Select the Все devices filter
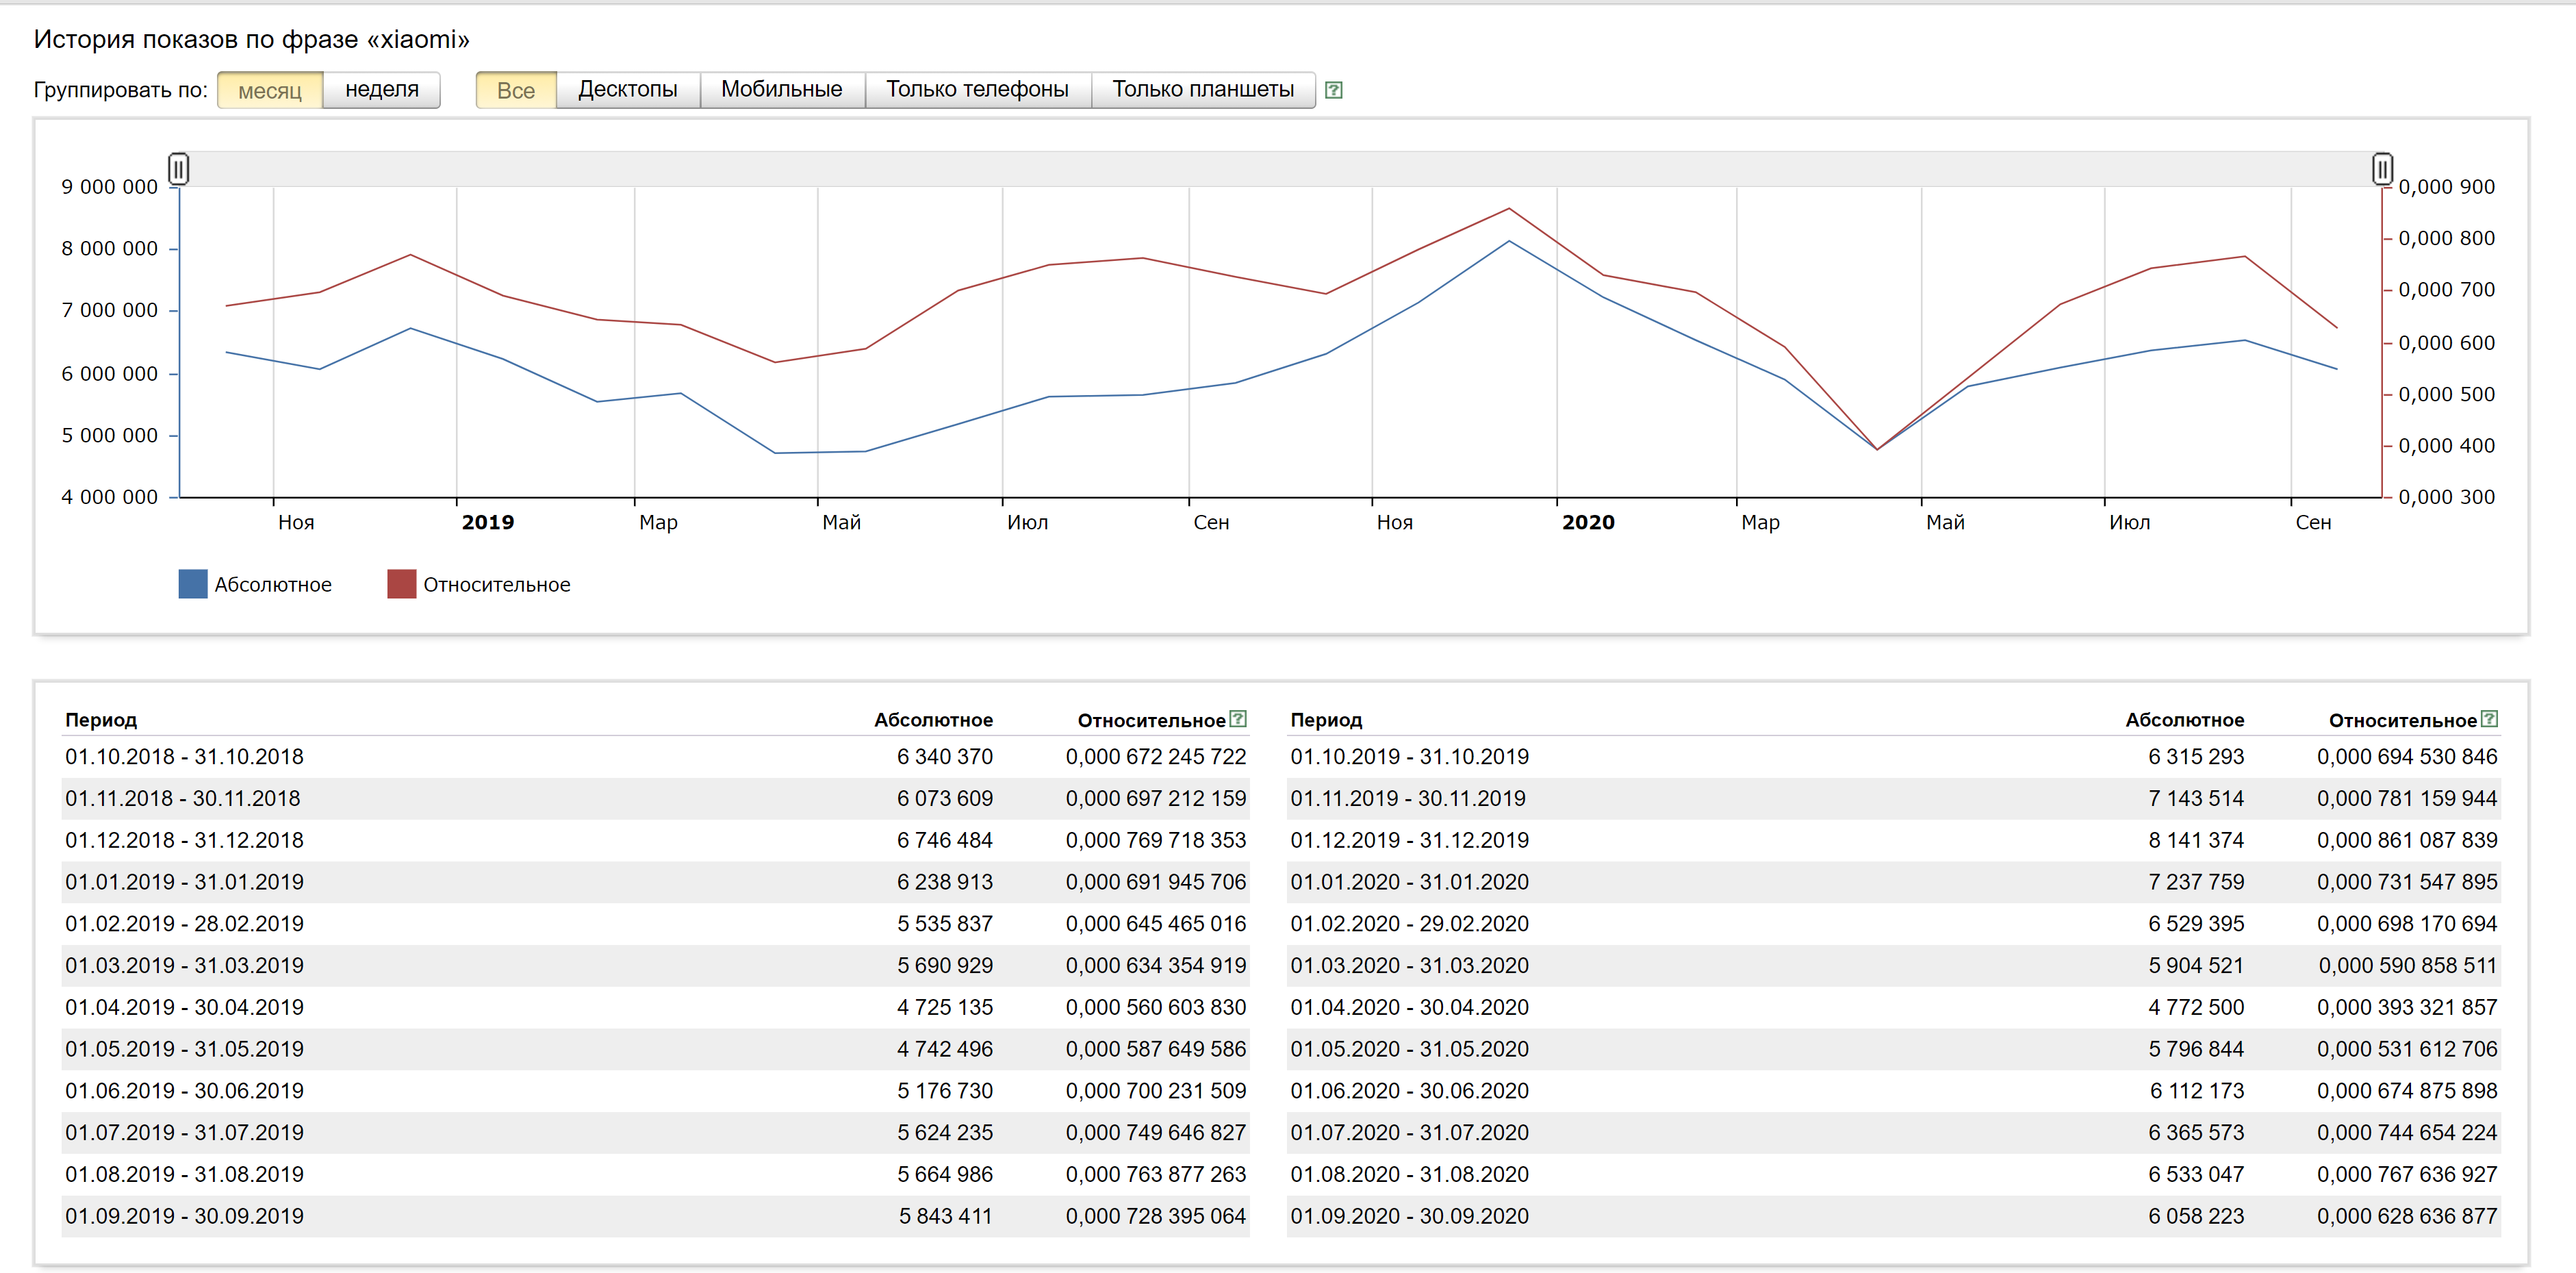The image size is (2576, 1273). click(516, 90)
